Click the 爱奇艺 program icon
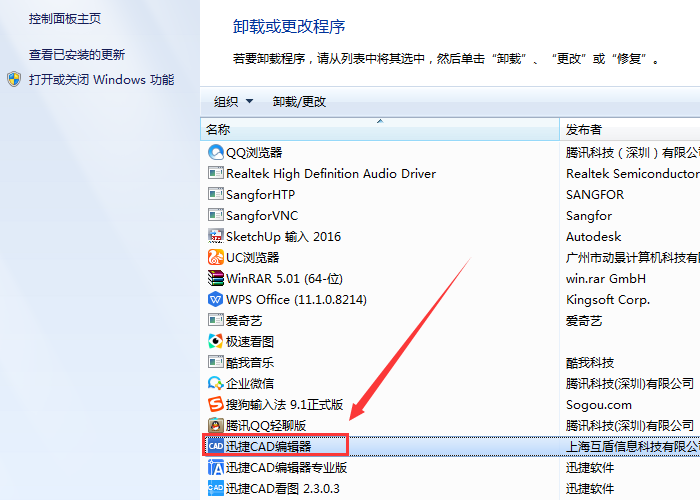Screen dimensions: 700x500 coord(216,320)
